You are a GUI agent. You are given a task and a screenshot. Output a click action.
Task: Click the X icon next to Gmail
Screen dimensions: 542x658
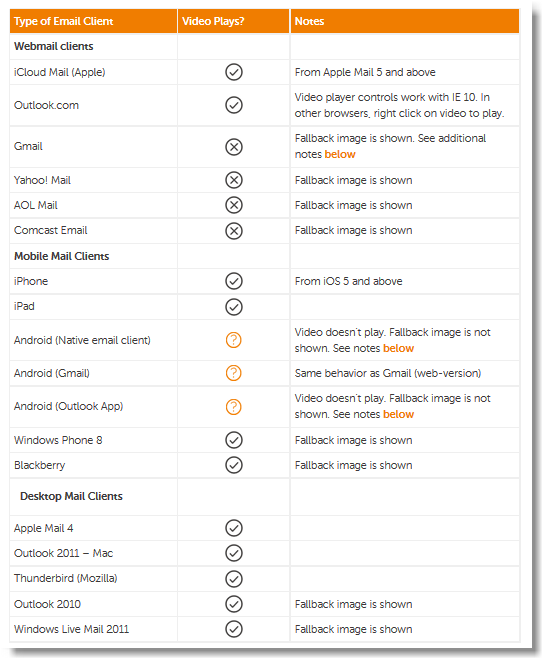pos(234,147)
